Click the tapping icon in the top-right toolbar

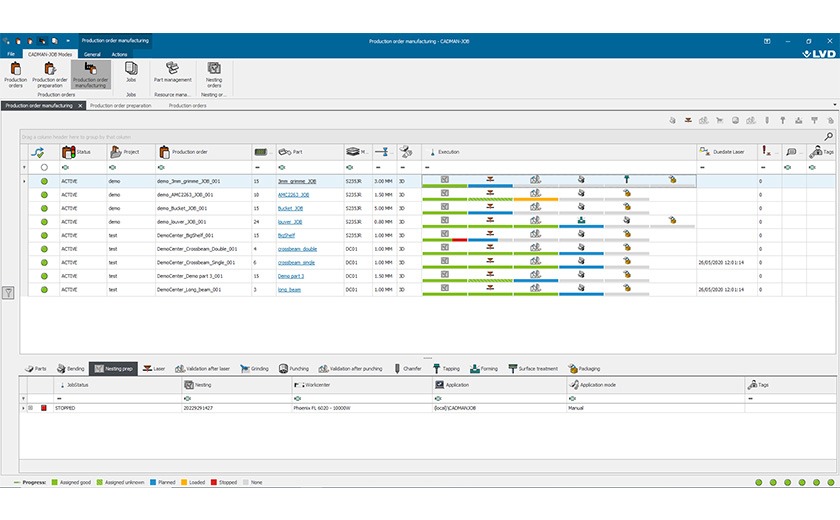pos(783,120)
